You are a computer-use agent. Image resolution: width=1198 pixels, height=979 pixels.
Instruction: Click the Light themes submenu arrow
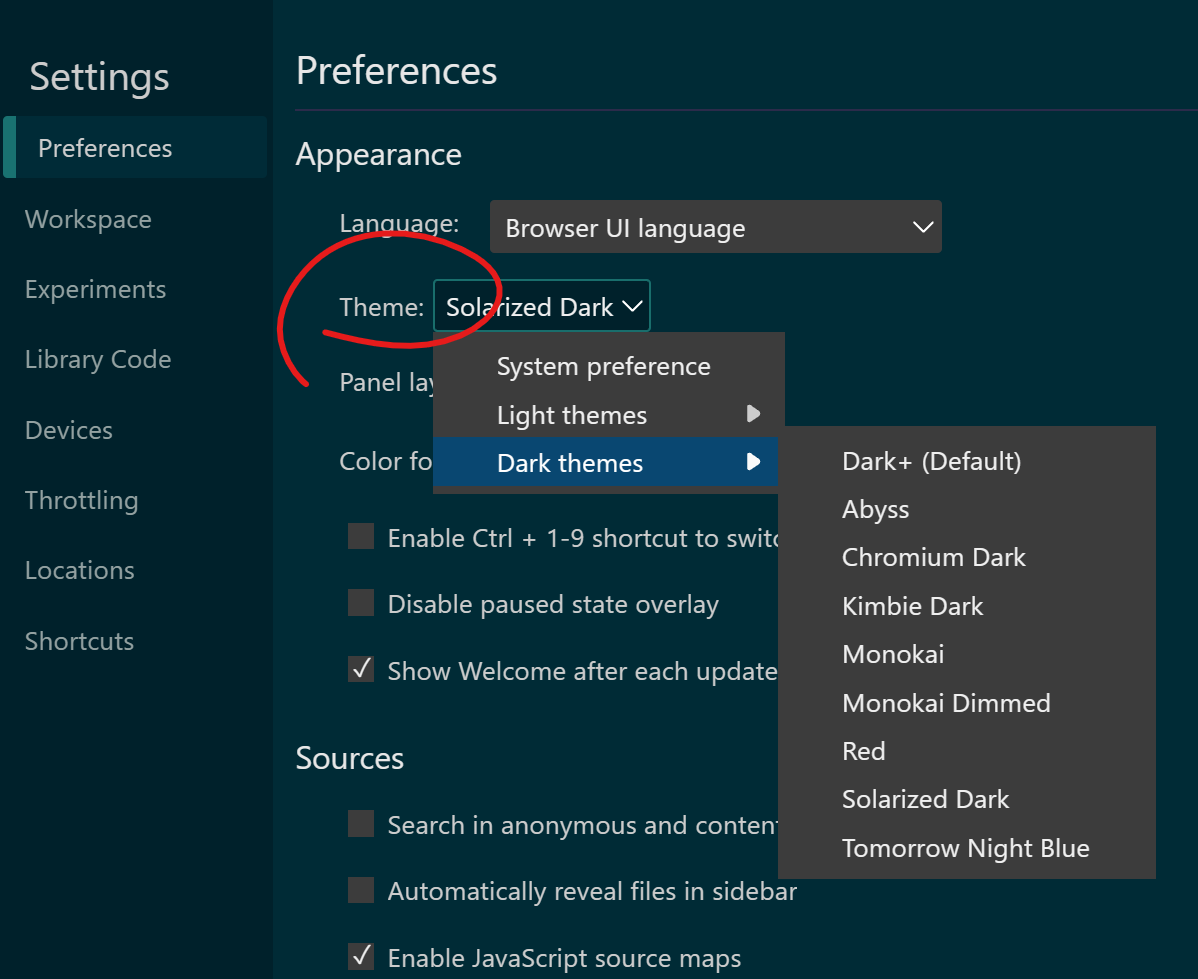pos(753,414)
